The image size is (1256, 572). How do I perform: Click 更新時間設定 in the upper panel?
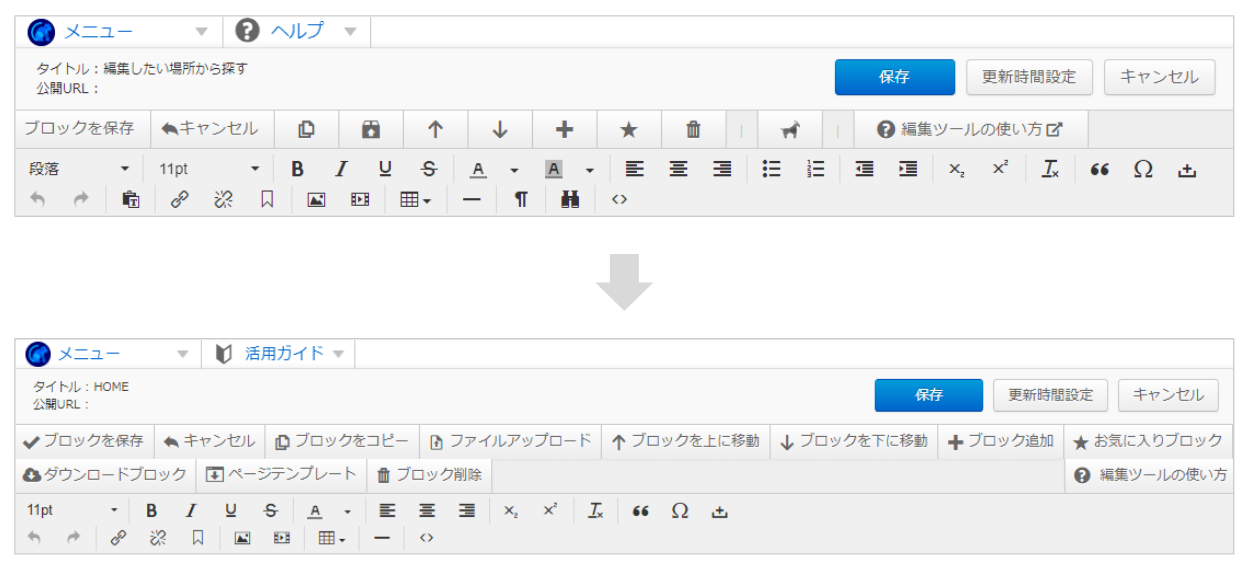click(x=1029, y=77)
